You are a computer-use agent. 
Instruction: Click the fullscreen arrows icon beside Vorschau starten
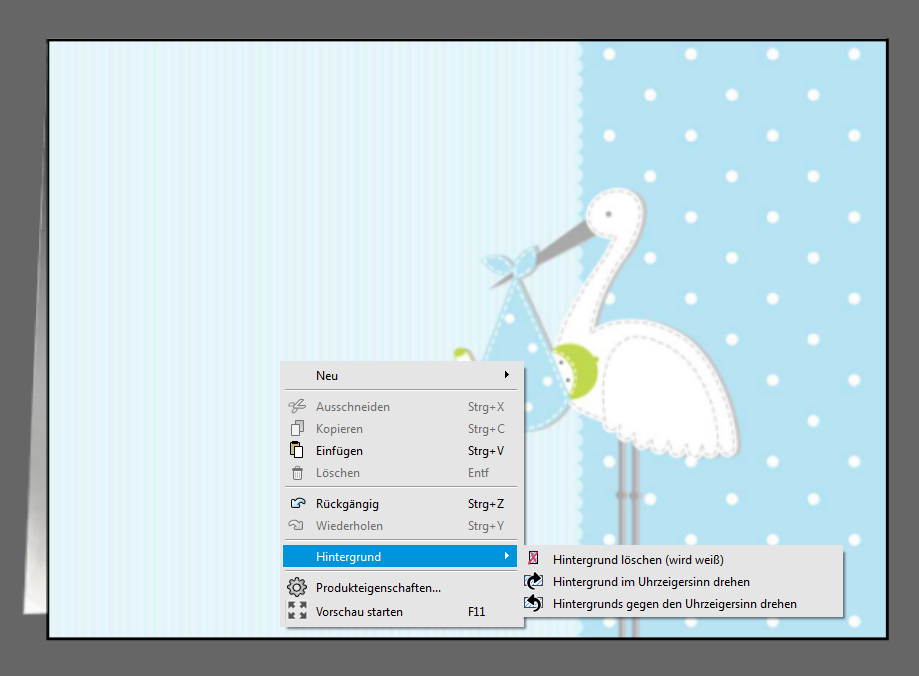click(x=297, y=610)
